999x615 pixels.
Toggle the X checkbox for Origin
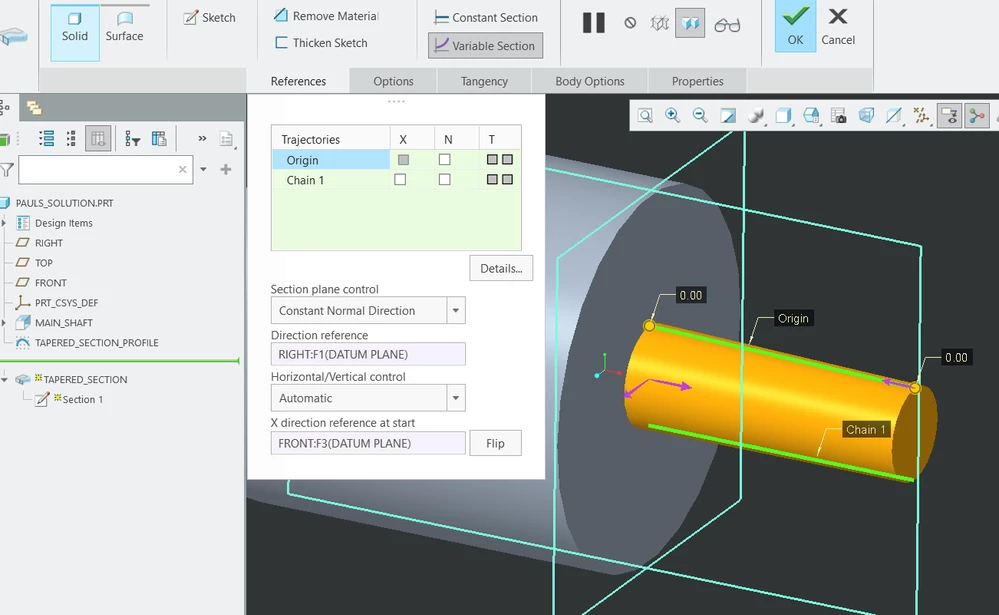coord(403,160)
